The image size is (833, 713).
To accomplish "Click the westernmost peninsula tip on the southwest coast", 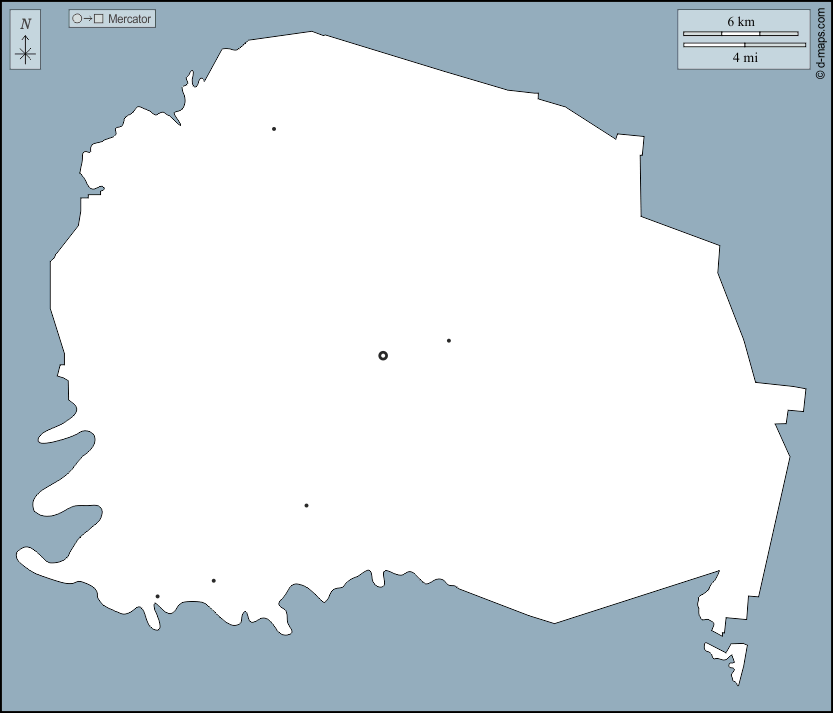I will [x=22, y=553].
